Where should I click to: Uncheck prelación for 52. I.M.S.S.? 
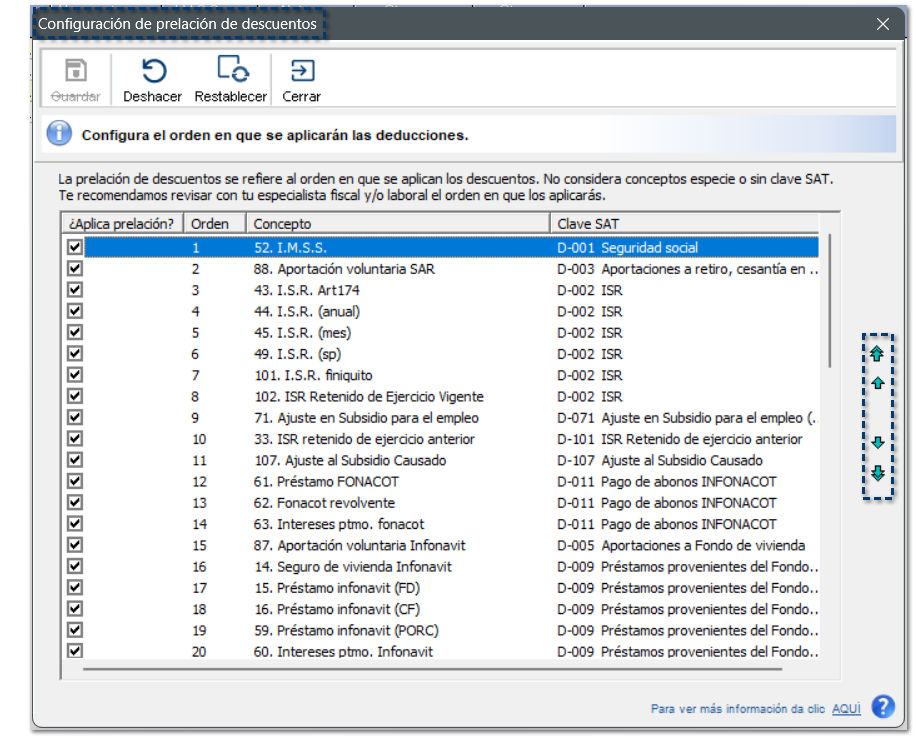75,247
